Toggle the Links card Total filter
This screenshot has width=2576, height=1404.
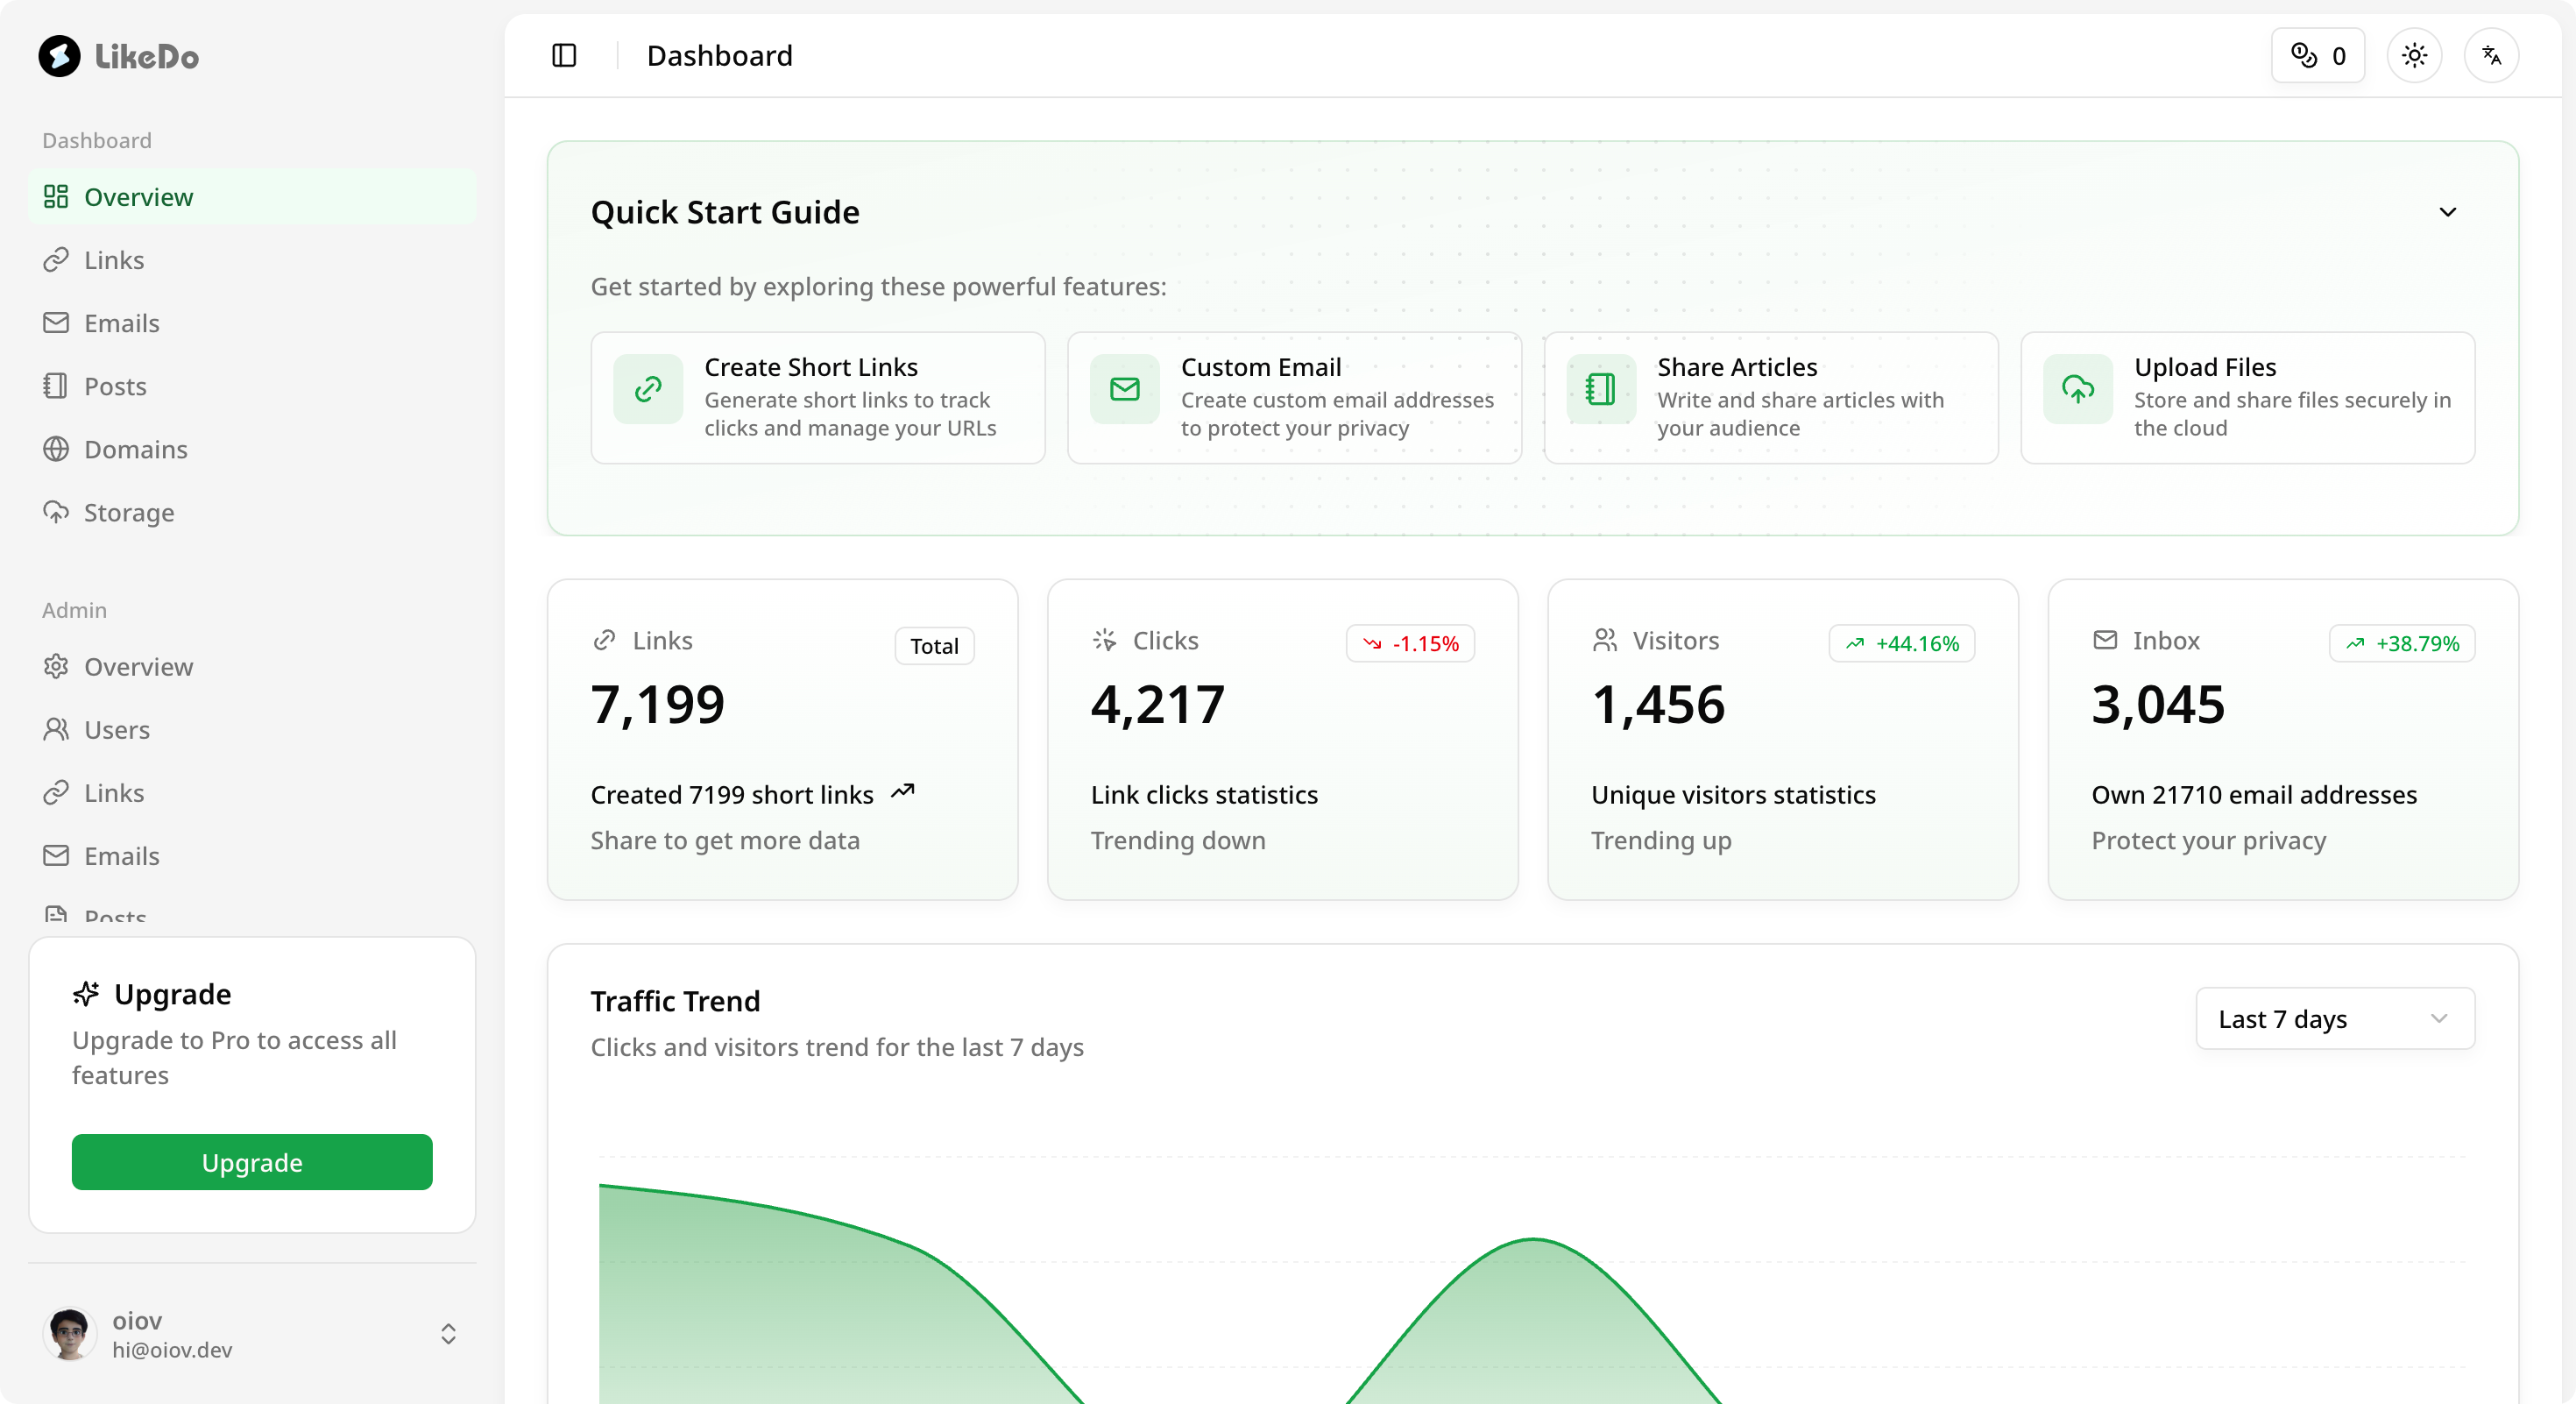933,645
